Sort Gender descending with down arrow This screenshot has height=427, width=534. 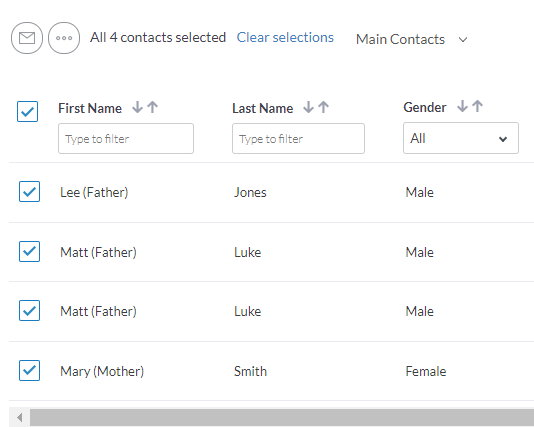(x=462, y=106)
